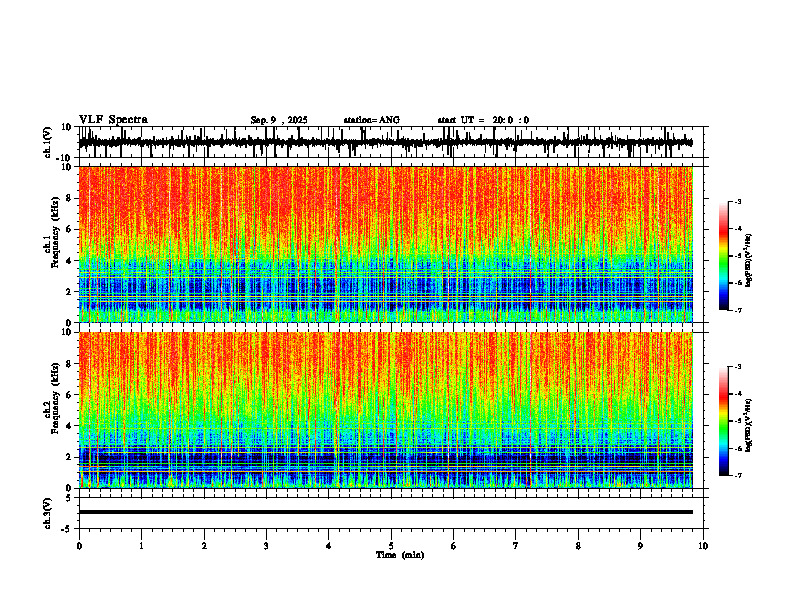
Task: Click the ch.2 colorbar log(PSD) unit label
Action: pyautogui.click(x=749, y=426)
